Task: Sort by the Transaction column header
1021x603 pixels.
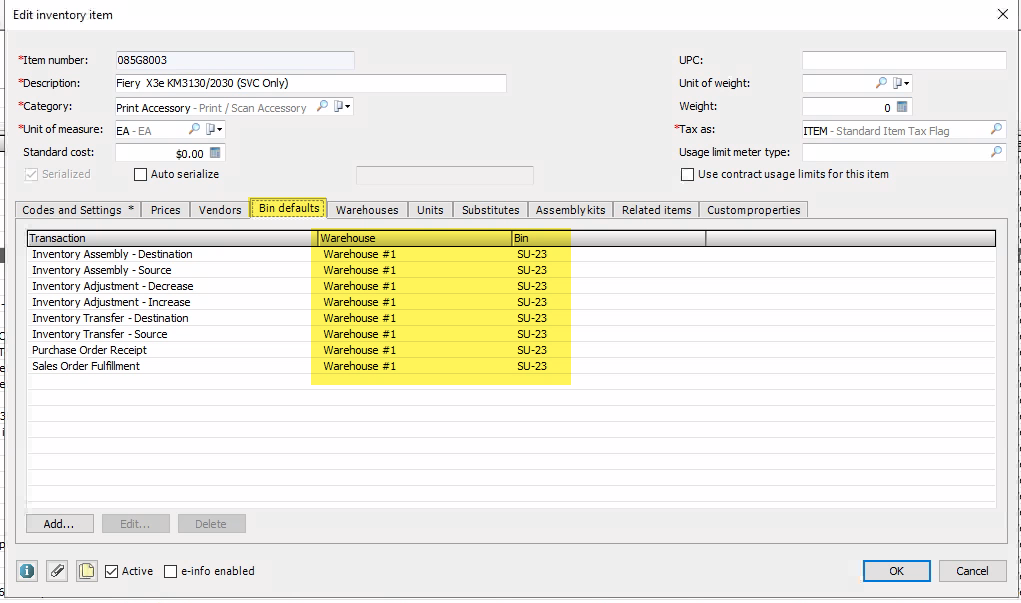Action: point(173,238)
